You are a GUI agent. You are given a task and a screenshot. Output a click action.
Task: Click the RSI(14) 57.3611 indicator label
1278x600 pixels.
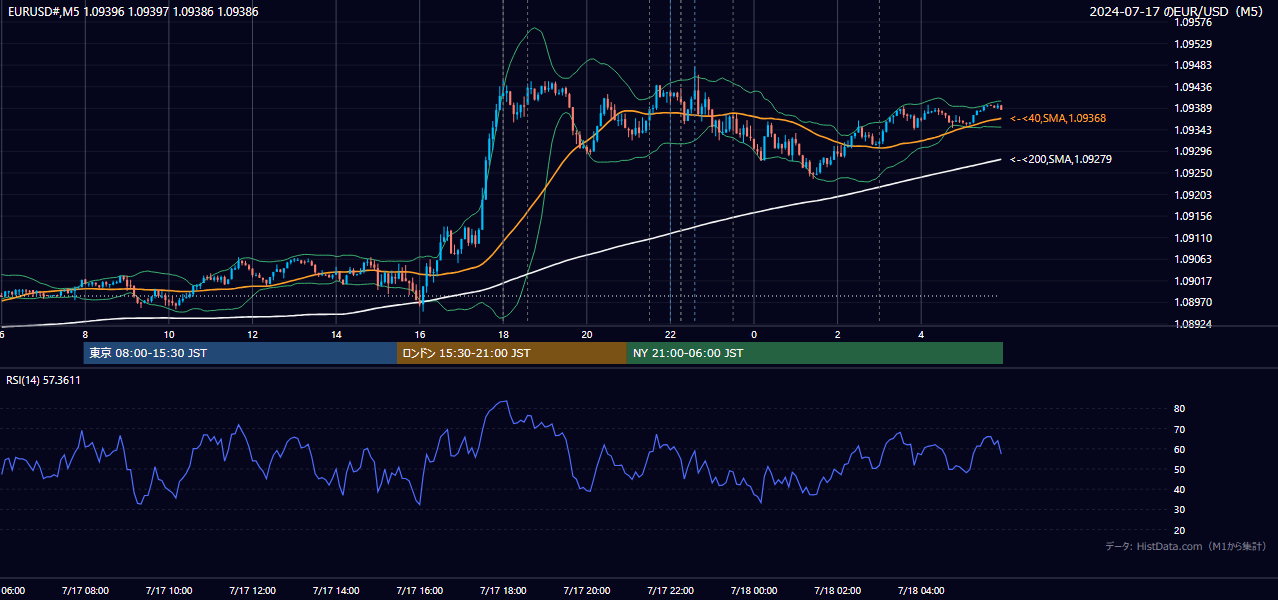click(x=43, y=380)
